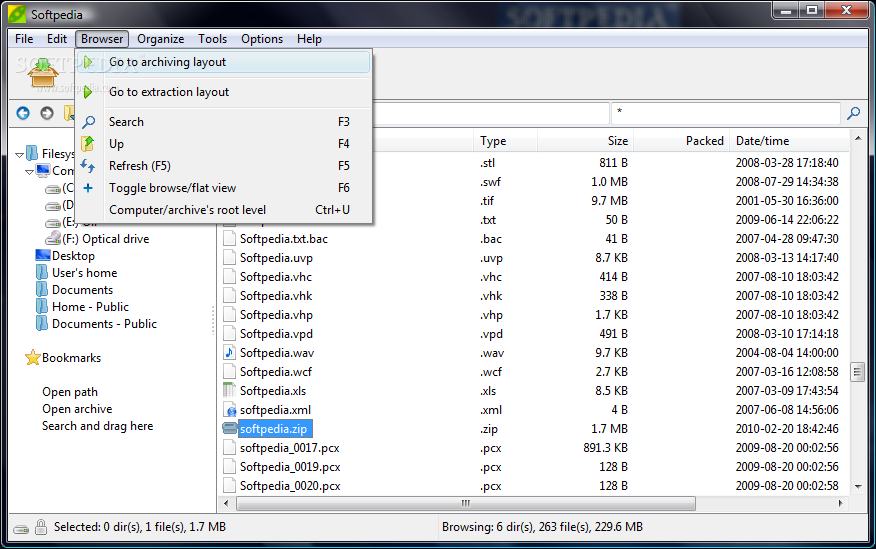876x549 pixels.
Task: Click the scroll up arrow of file list
Action: 858,138
